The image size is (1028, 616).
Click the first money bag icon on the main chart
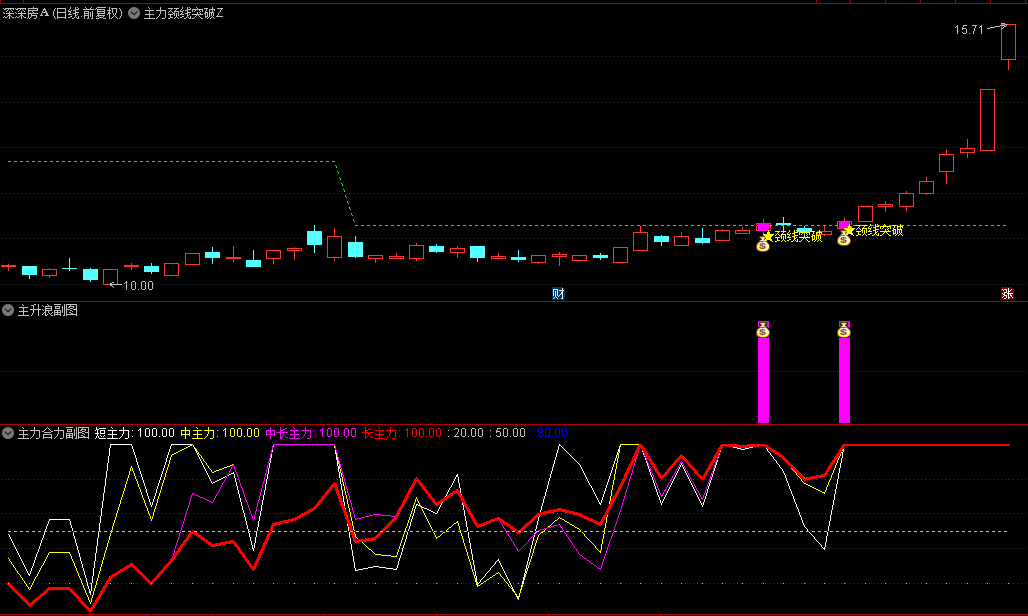point(762,245)
